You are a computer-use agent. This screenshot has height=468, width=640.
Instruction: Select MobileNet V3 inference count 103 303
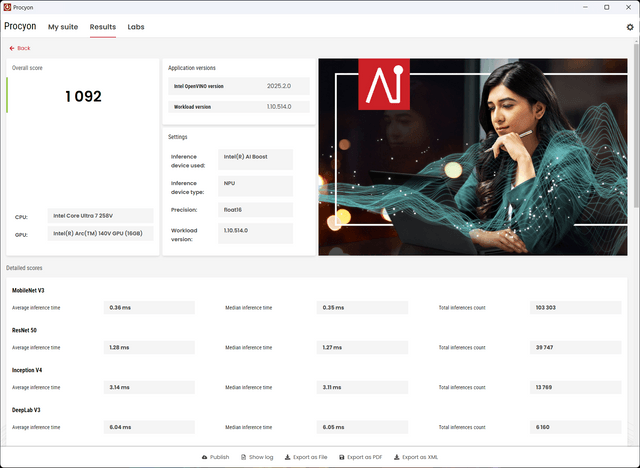pos(576,308)
